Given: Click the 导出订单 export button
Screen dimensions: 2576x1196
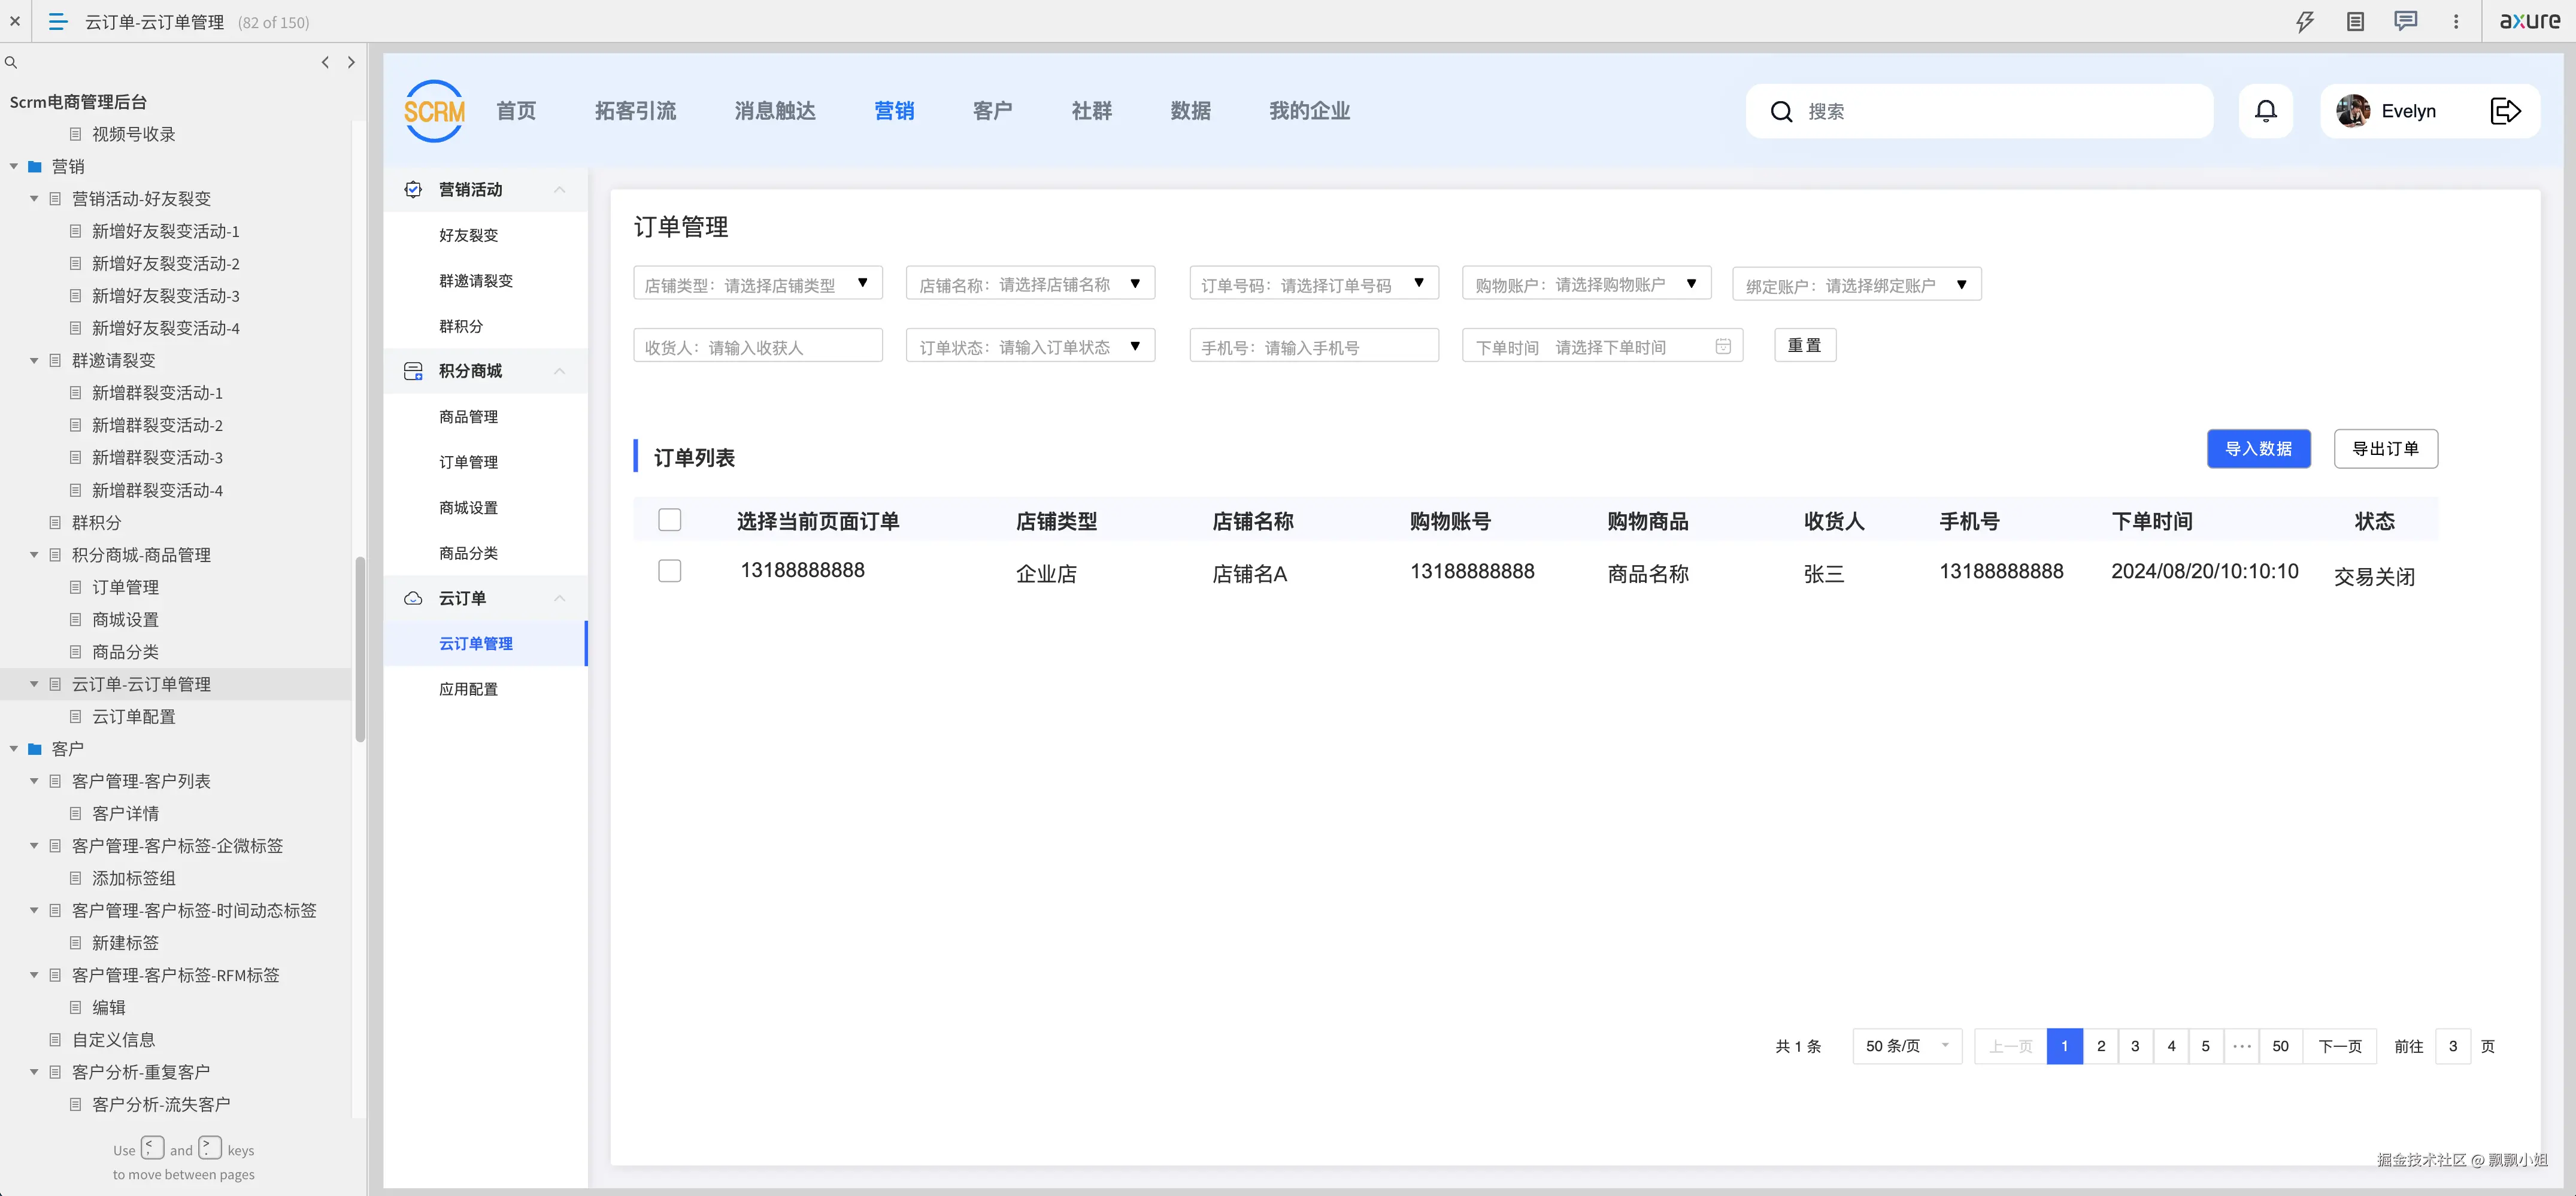Looking at the screenshot, I should (x=2386, y=448).
